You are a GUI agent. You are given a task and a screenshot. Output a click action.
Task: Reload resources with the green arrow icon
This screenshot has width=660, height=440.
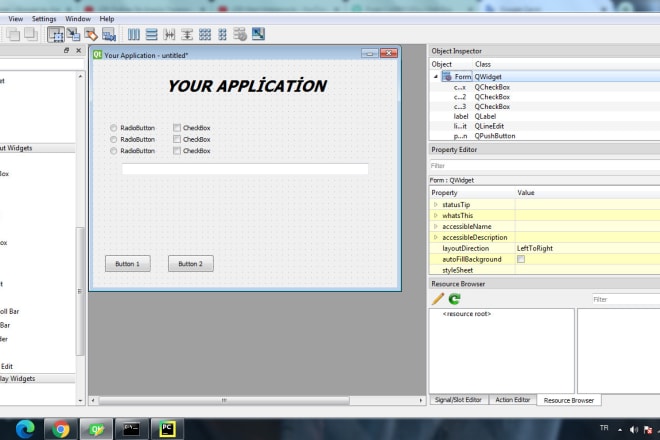(x=454, y=299)
